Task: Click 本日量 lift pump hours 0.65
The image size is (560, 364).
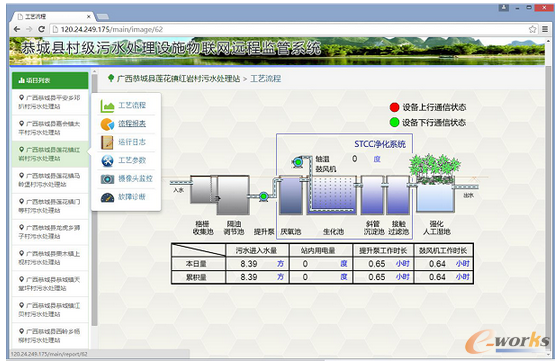Action: tap(377, 264)
